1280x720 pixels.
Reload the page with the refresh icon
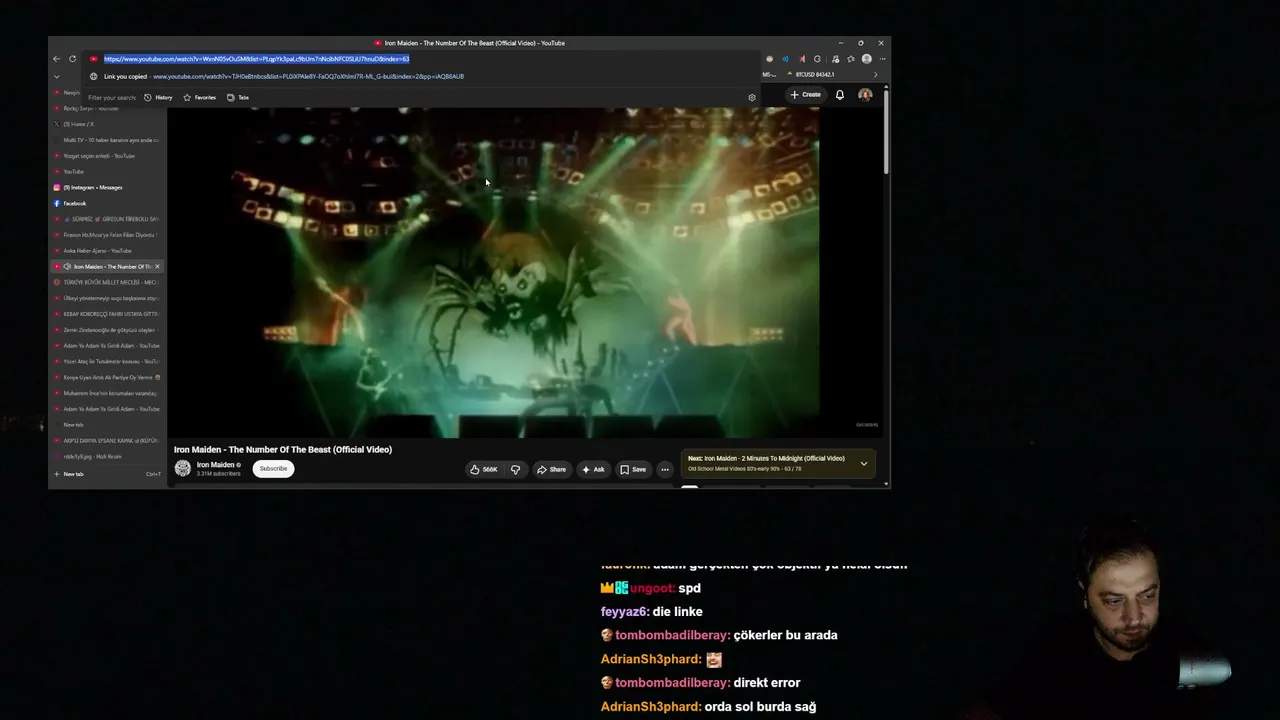[72, 59]
